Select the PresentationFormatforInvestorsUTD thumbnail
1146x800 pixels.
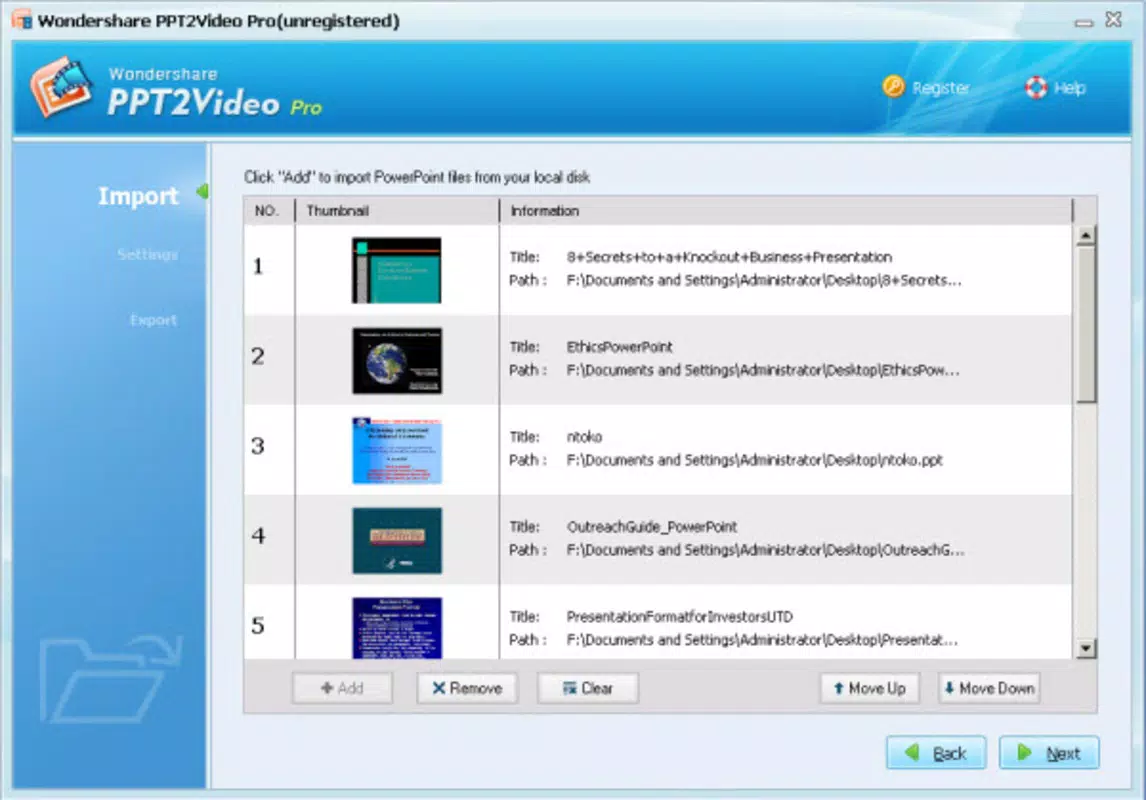397,628
